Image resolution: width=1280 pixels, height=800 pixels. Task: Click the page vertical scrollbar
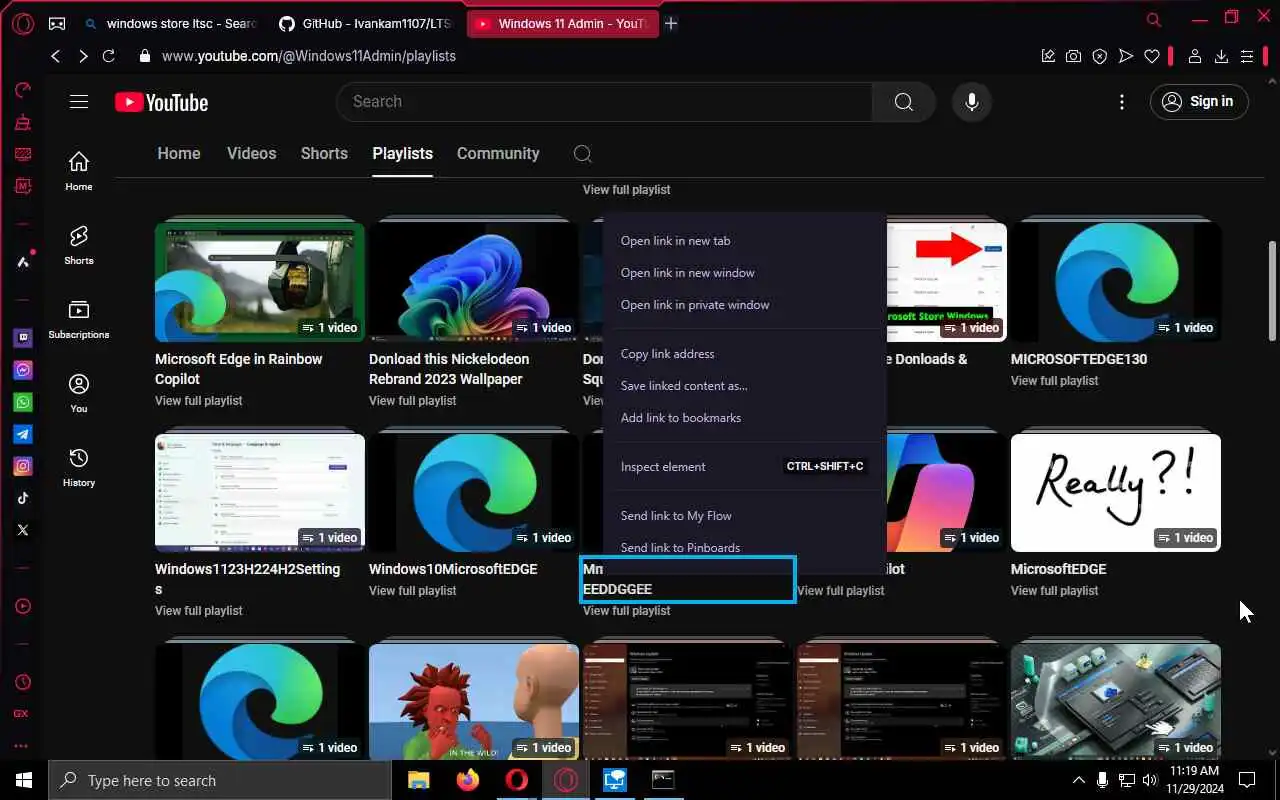coord(1273,290)
